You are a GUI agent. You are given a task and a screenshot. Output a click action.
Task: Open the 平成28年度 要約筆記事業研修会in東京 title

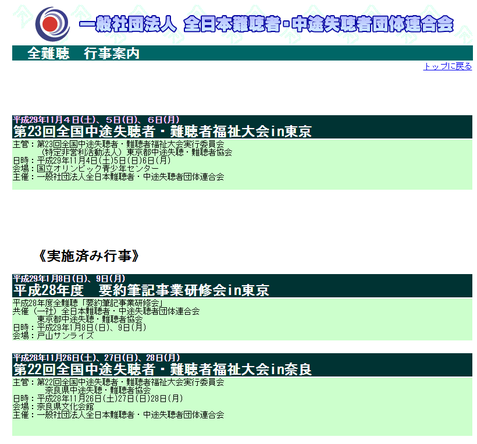[141, 290]
